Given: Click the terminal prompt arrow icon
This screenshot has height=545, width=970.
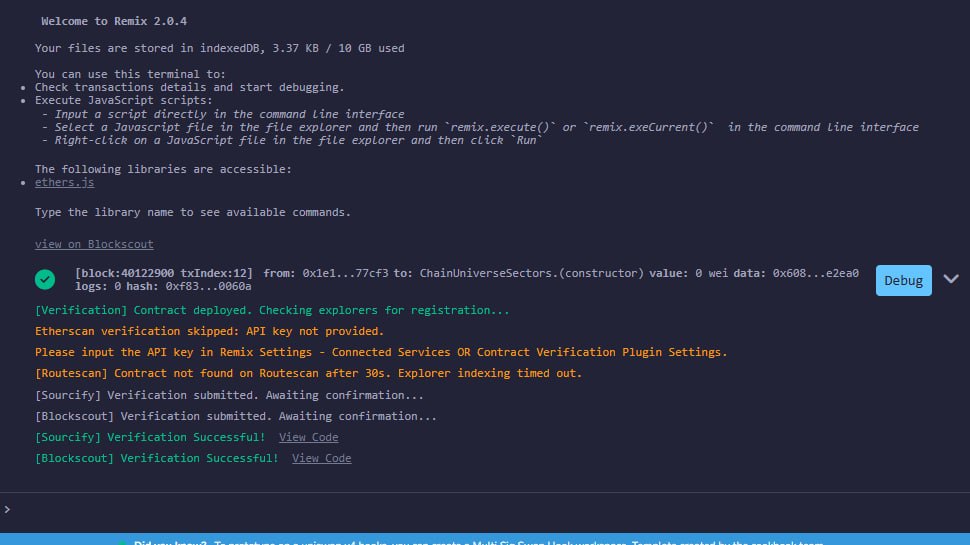Looking at the screenshot, I should pyautogui.click(x=7, y=510).
